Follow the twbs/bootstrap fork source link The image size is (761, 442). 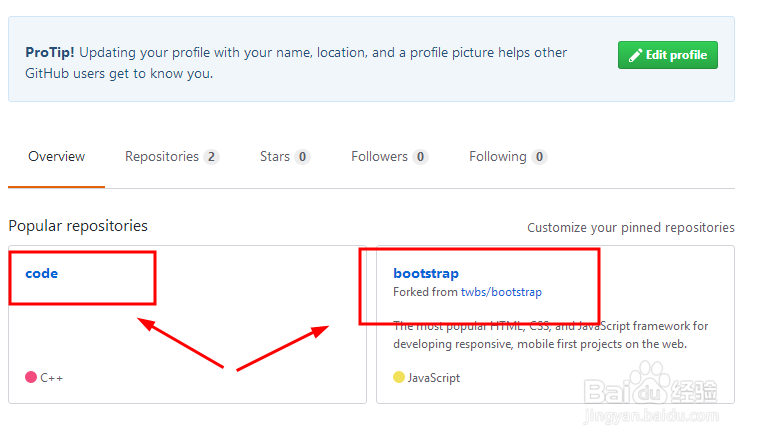pos(501,292)
